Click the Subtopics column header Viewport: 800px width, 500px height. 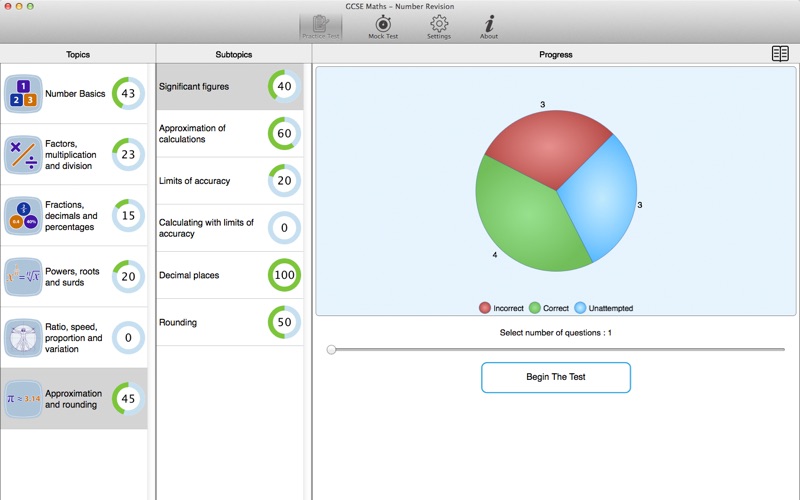[x=234, y=54]
